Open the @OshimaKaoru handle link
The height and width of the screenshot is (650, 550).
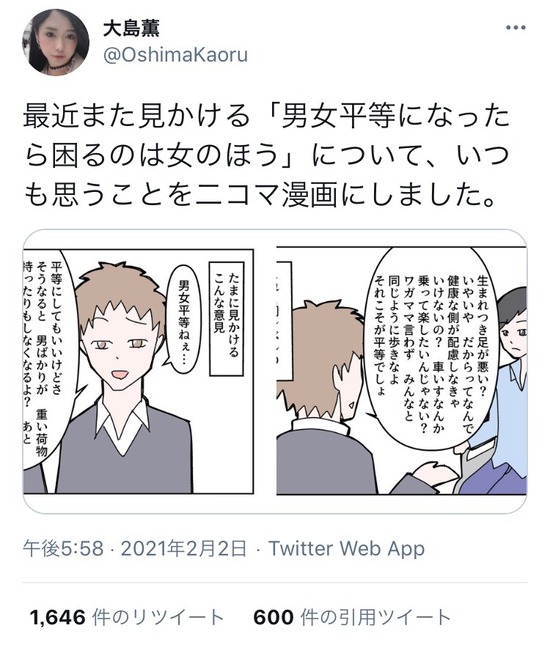coord(175,56)
